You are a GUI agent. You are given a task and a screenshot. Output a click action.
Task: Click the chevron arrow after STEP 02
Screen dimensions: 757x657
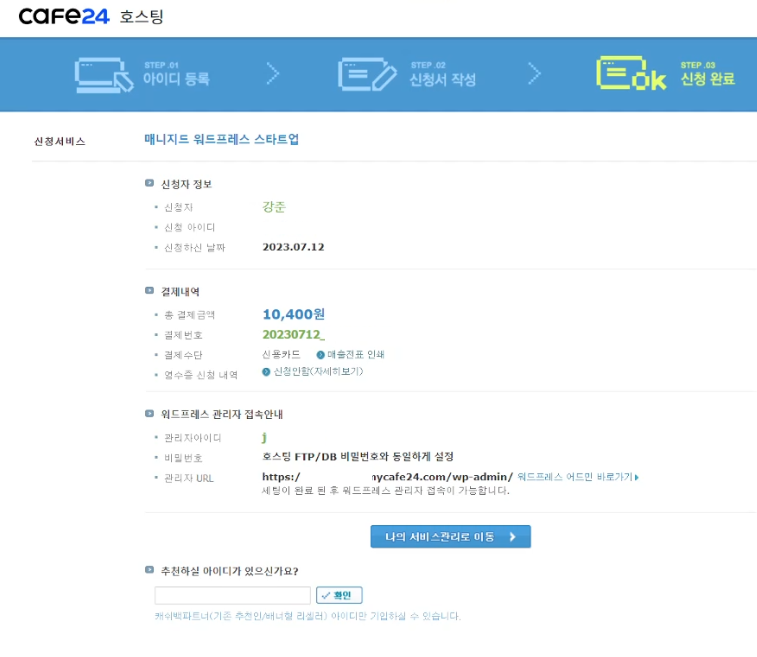534,73
